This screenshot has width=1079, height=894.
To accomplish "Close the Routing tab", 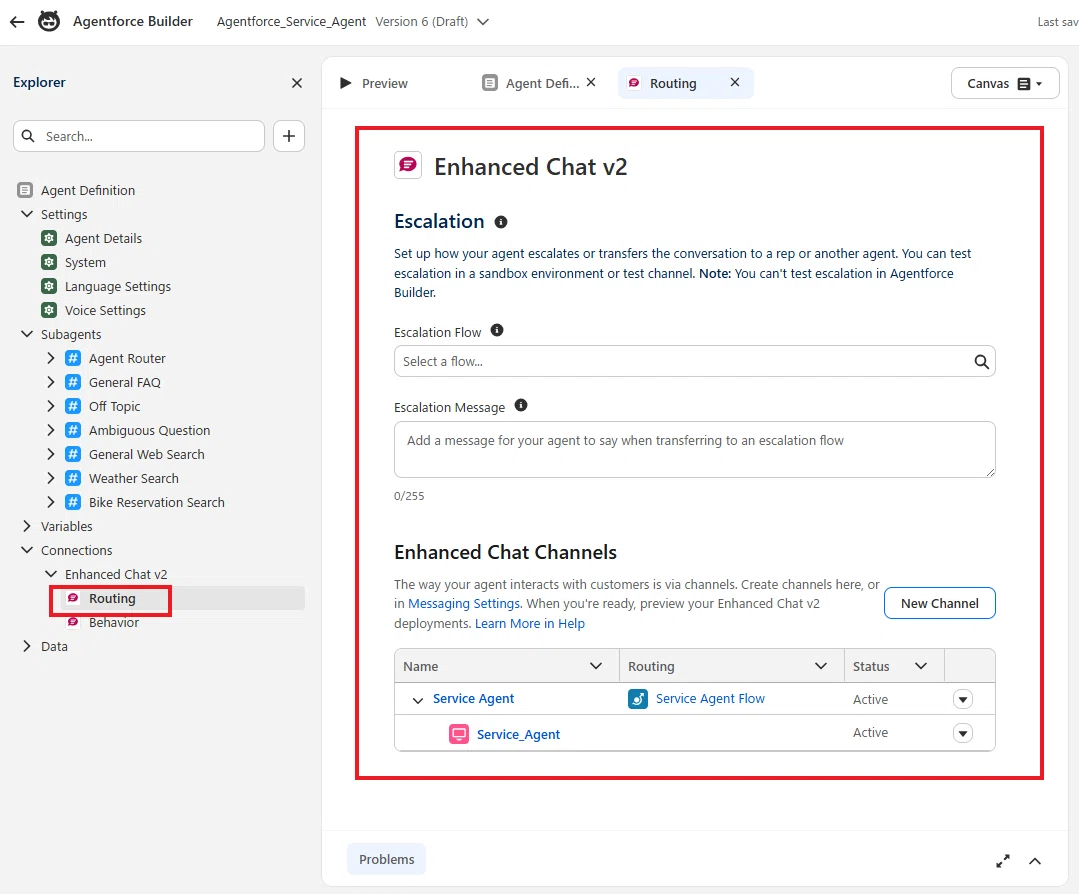I will point(735,83).
